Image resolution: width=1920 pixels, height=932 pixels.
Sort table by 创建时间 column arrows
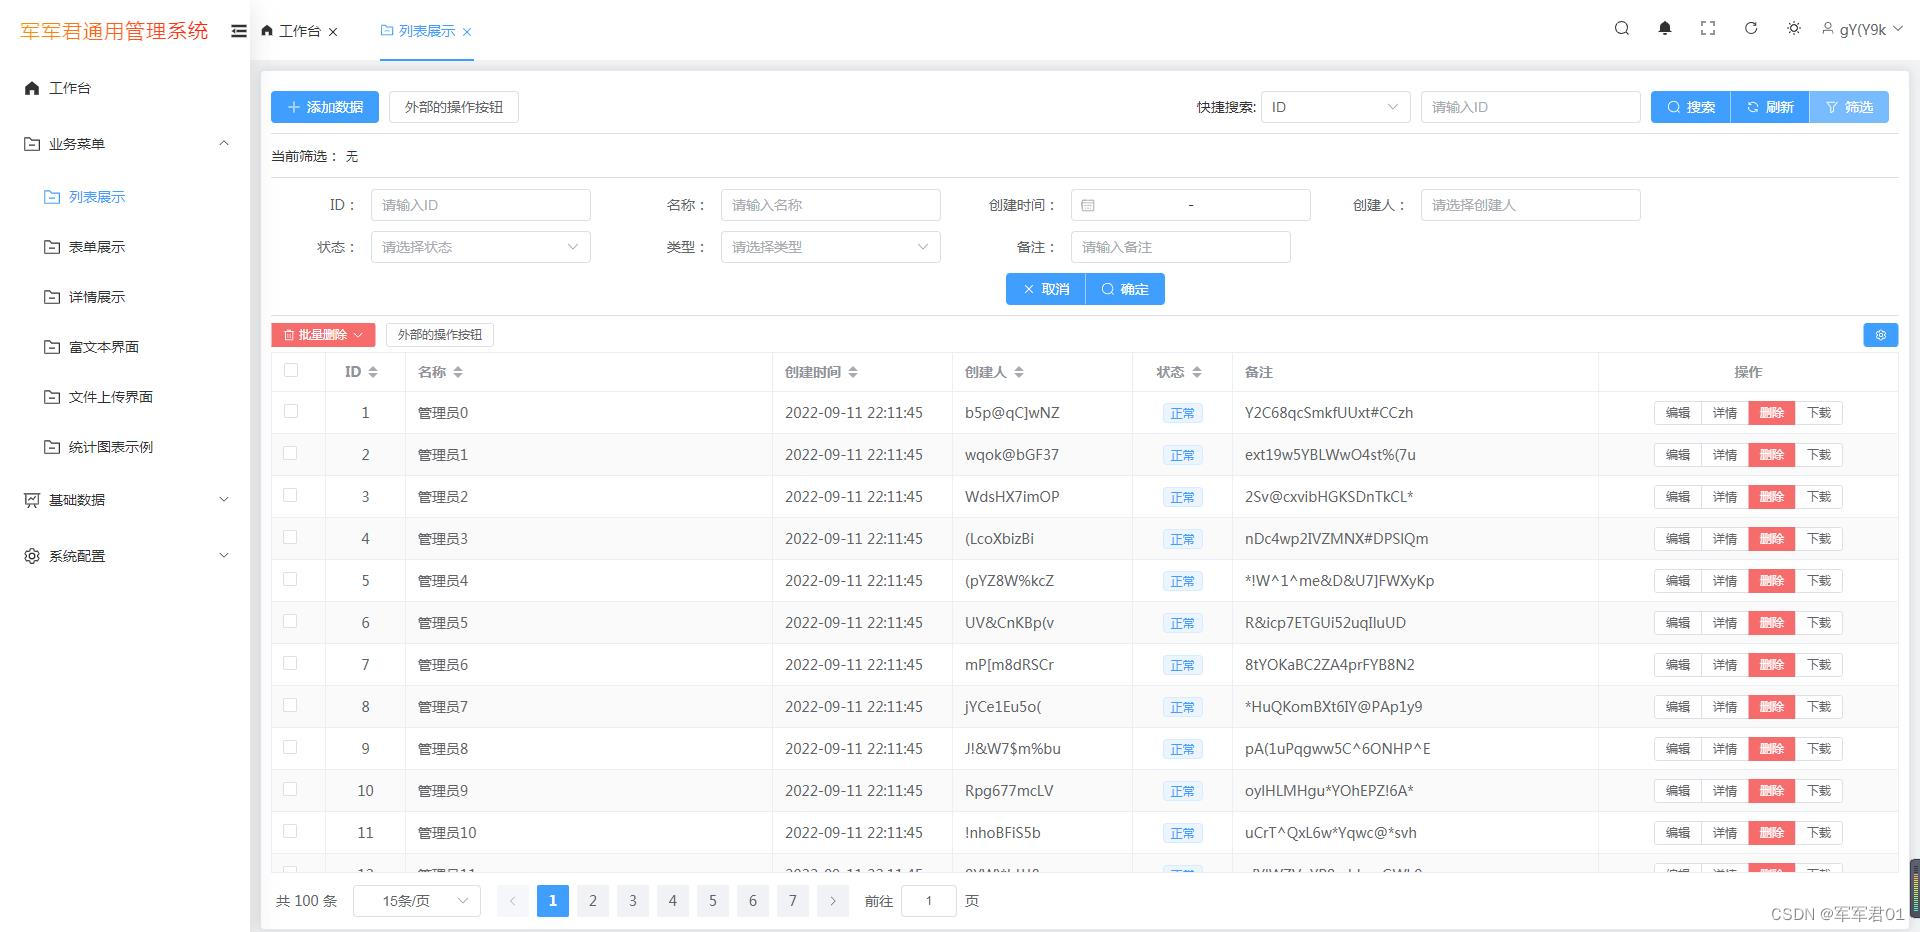[853, 372]
